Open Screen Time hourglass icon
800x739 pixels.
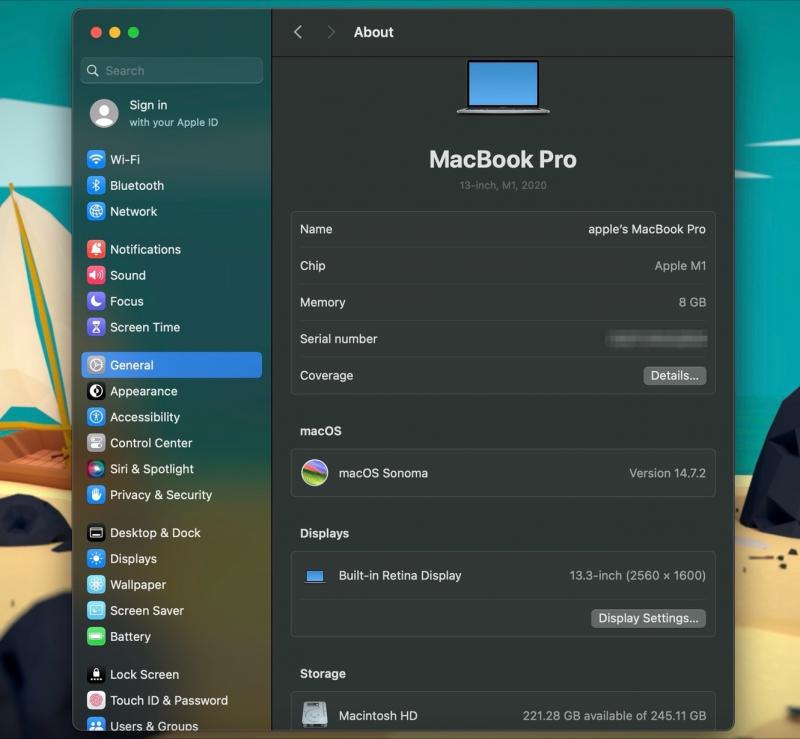96,327
